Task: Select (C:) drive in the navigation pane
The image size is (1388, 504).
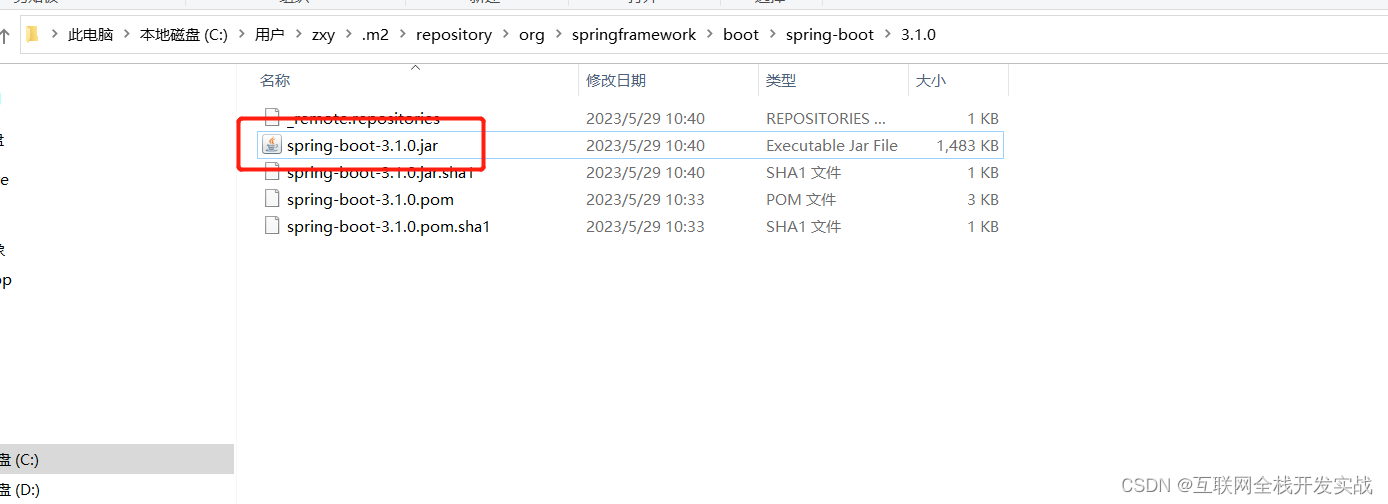Action: tap(116, 460)
